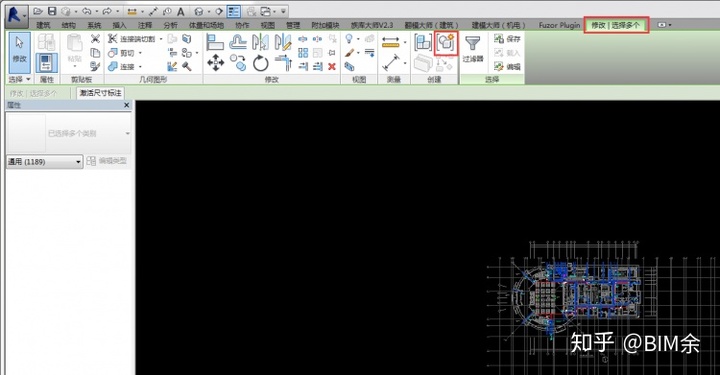Viewport: 720px width, 375px height.
Task: Click the Edit selection button
Action: 507,67
